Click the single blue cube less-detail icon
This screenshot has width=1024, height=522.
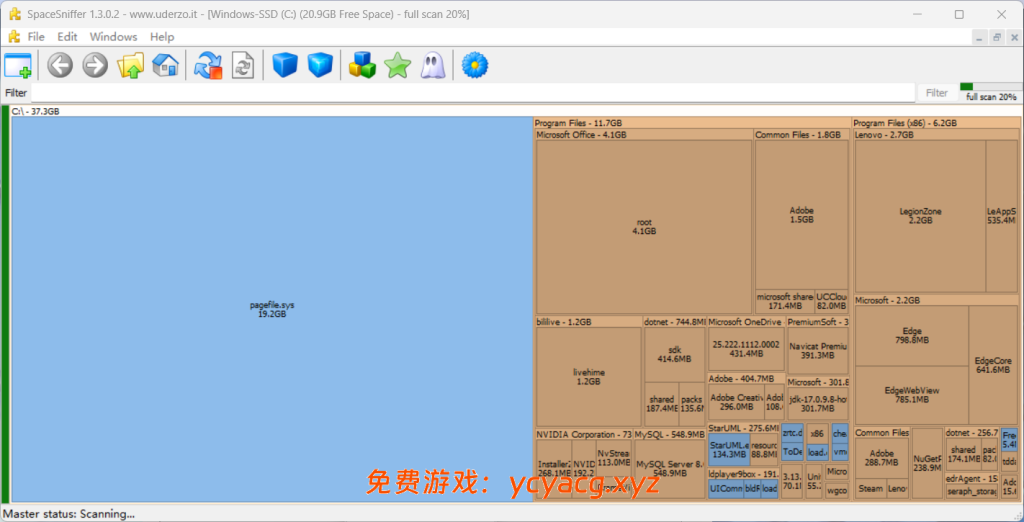tap(285, 66)
